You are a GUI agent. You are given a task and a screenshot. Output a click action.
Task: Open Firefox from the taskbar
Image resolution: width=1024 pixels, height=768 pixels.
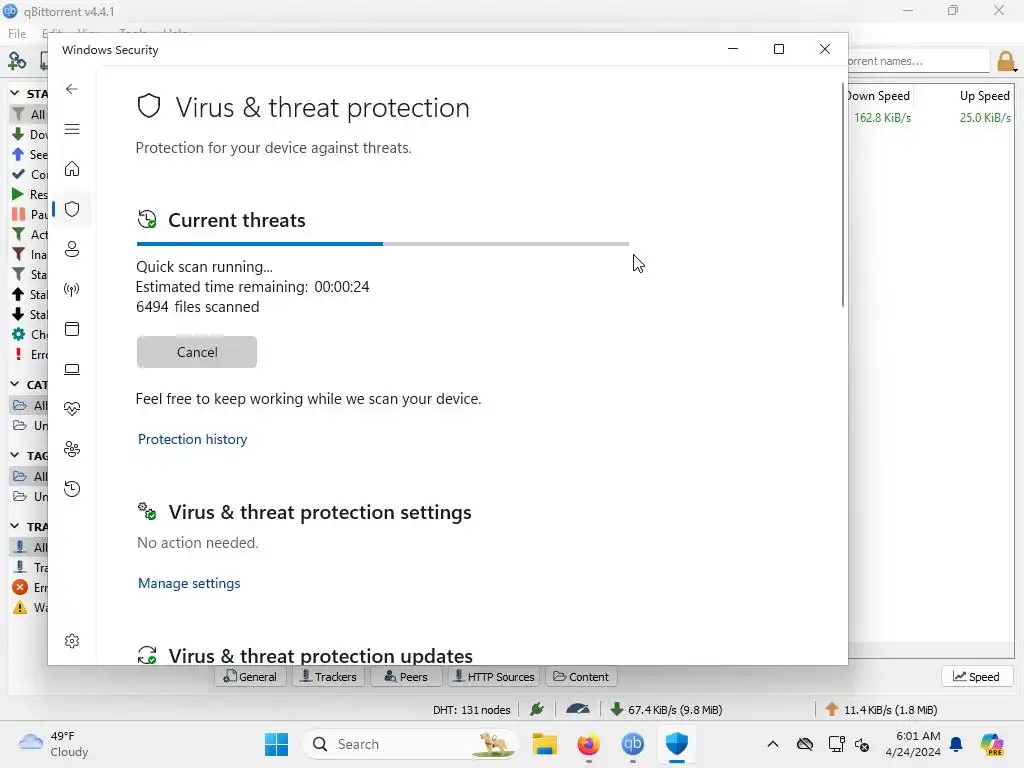[588, 744]
